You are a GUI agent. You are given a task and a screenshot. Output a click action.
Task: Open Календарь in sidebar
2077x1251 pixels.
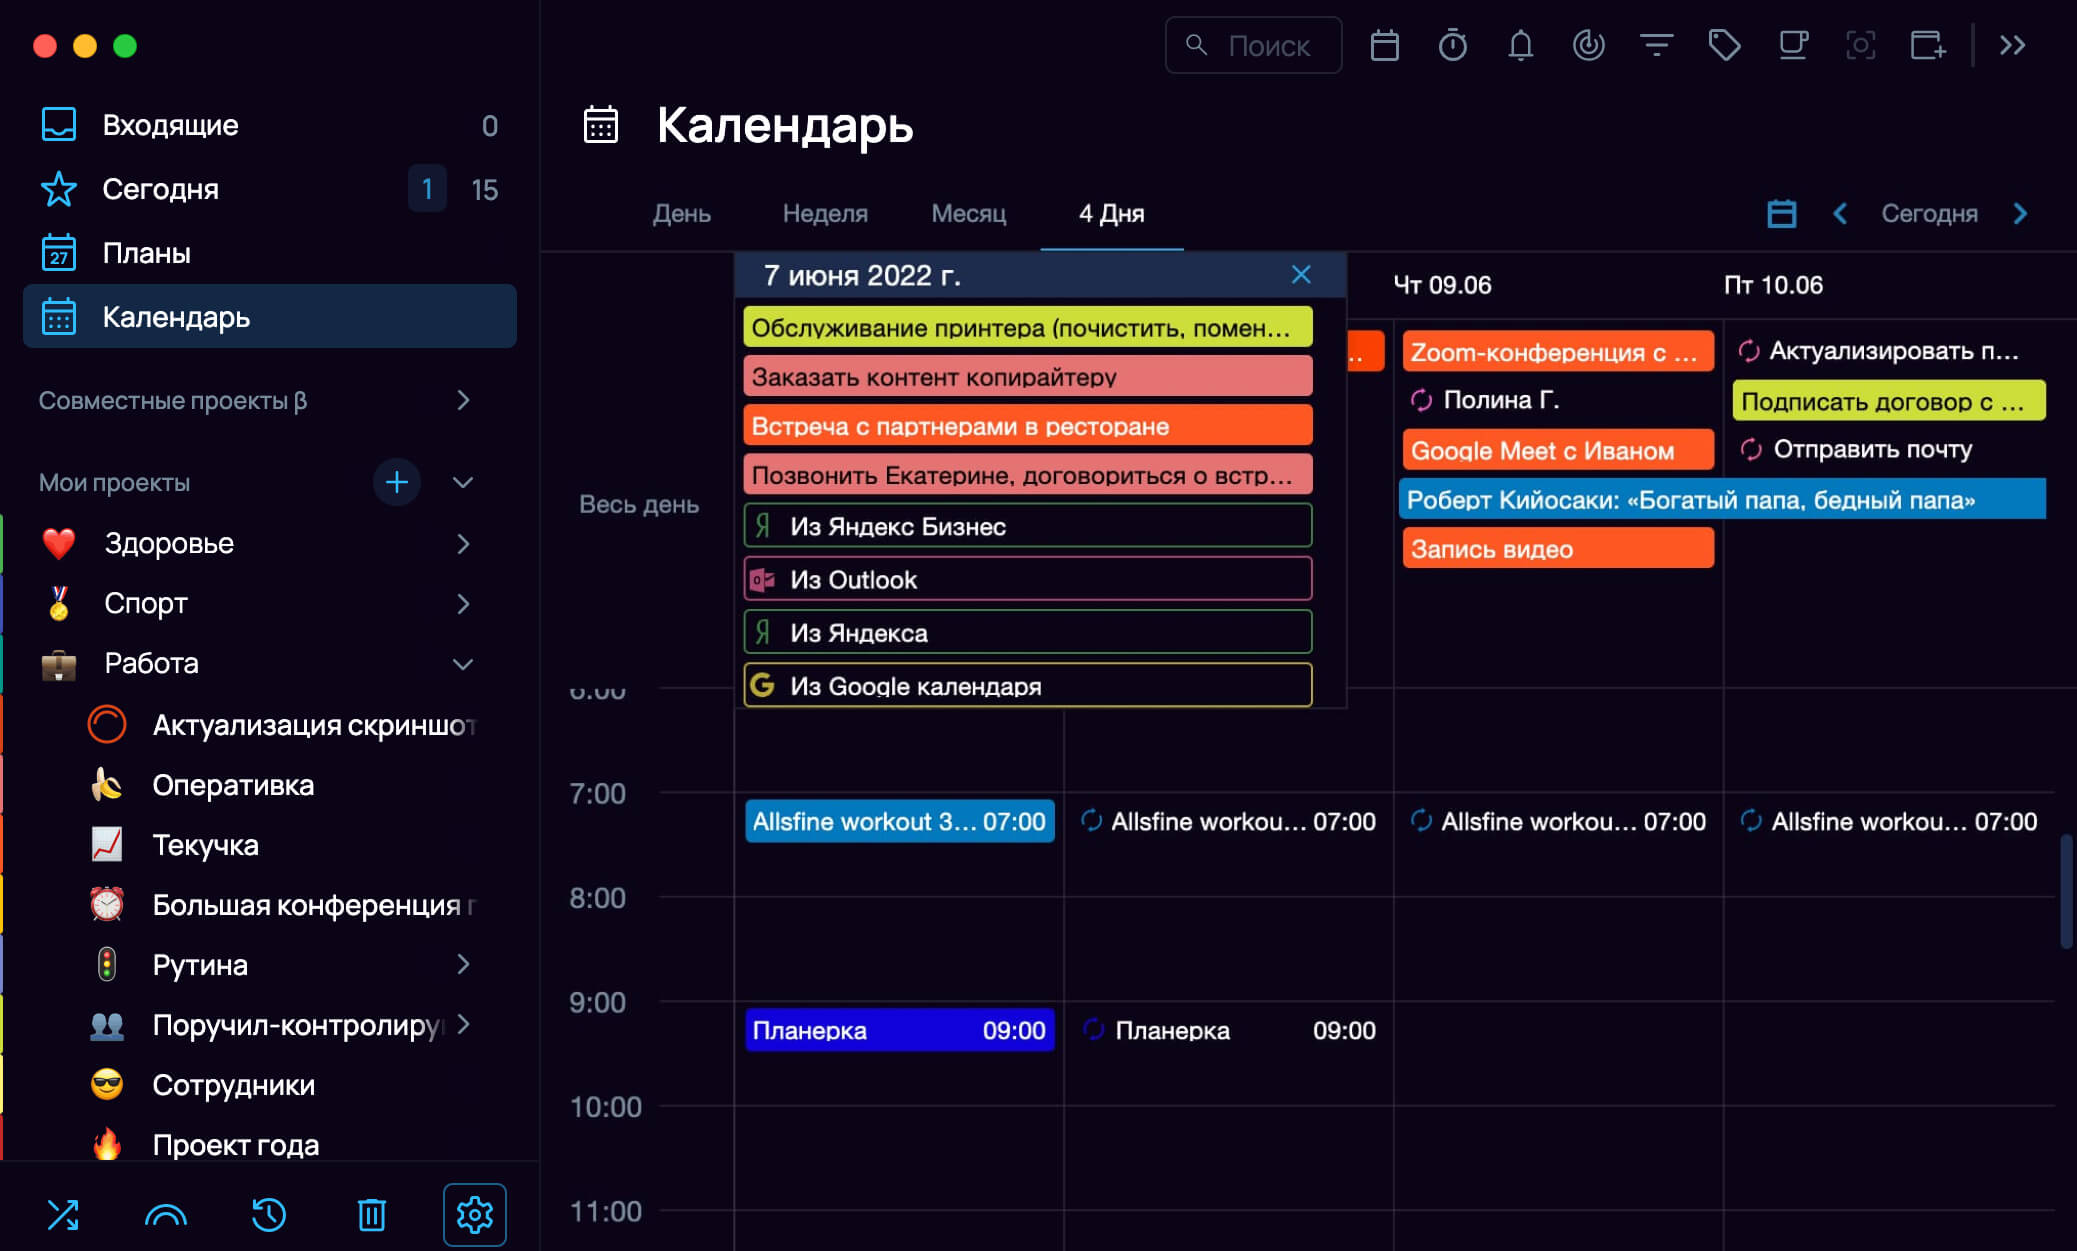[270, 317]
